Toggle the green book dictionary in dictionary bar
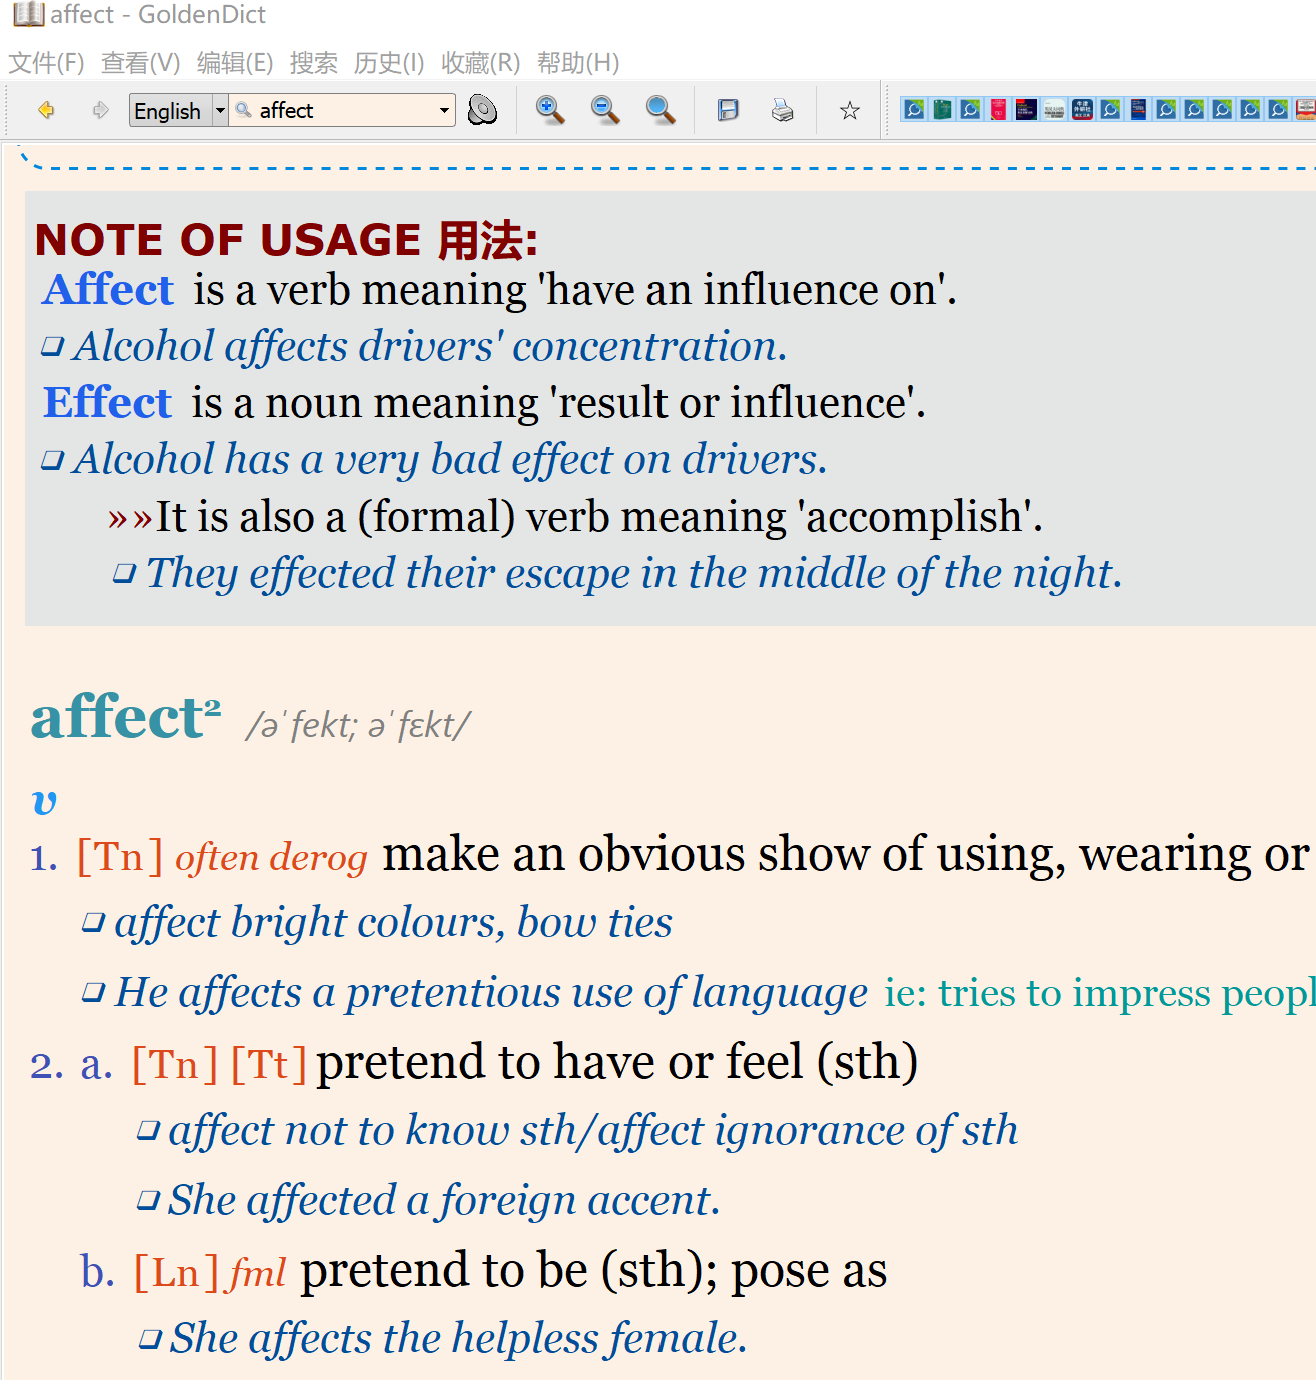 click(x=942, y=109)
